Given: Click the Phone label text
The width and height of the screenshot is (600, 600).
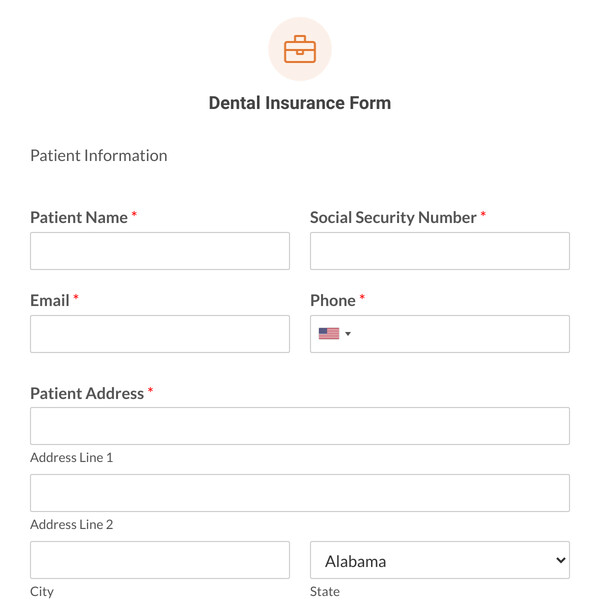Looking at the screenshot, I should click(x=333, y=300).
